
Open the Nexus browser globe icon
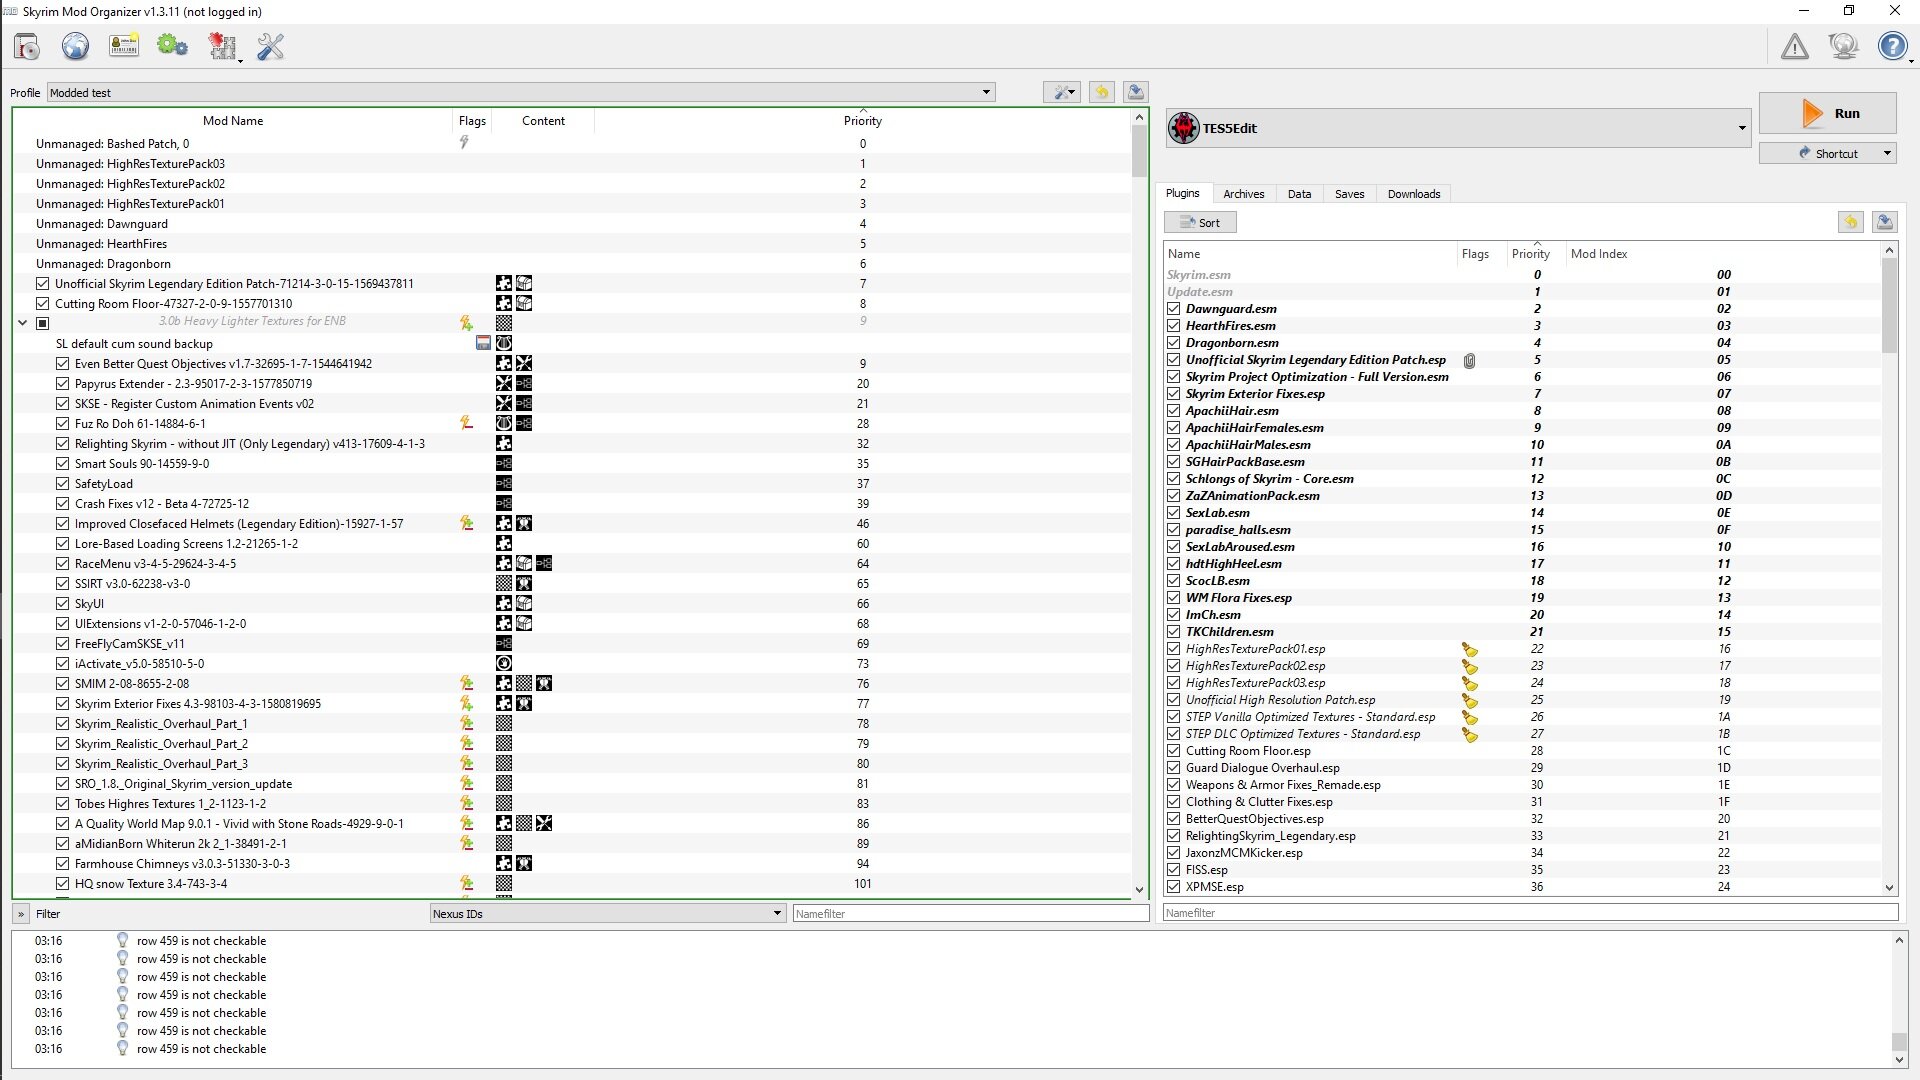coord(75,46)
